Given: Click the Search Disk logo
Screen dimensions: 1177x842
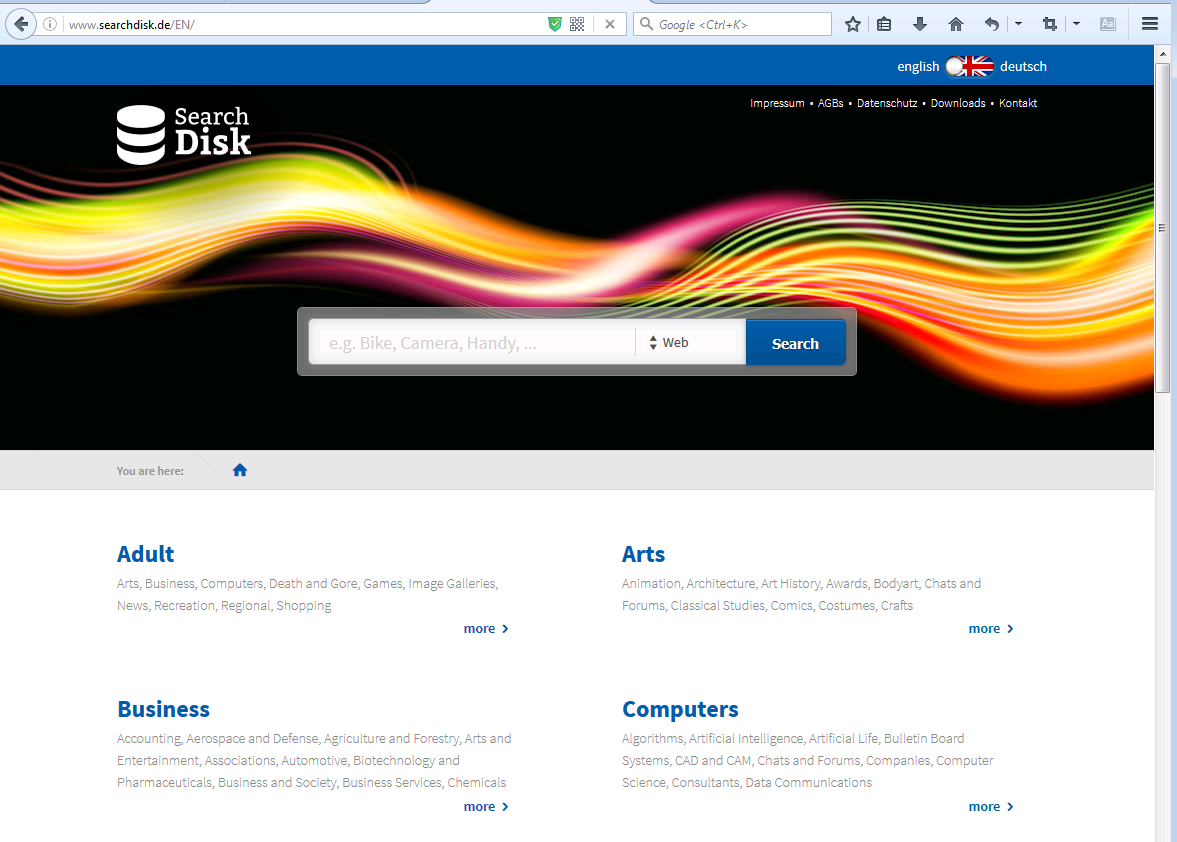Looking at the screenshot, I should coord(184,135).
